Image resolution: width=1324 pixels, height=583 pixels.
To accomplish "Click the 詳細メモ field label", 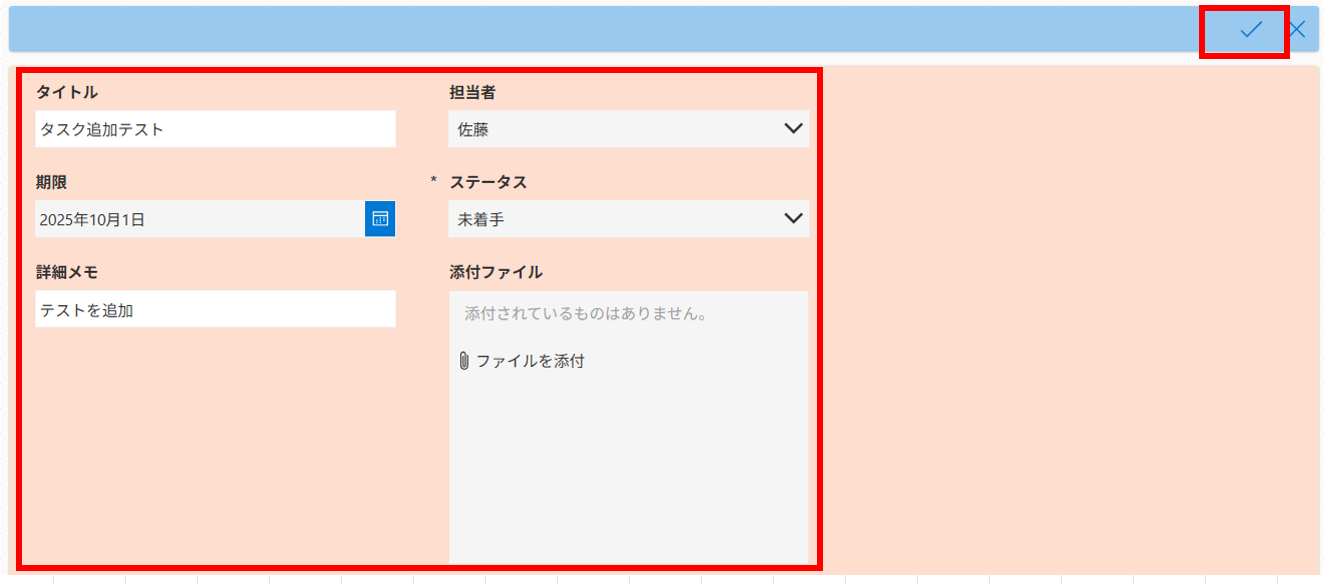I will (x=67, y=272).
